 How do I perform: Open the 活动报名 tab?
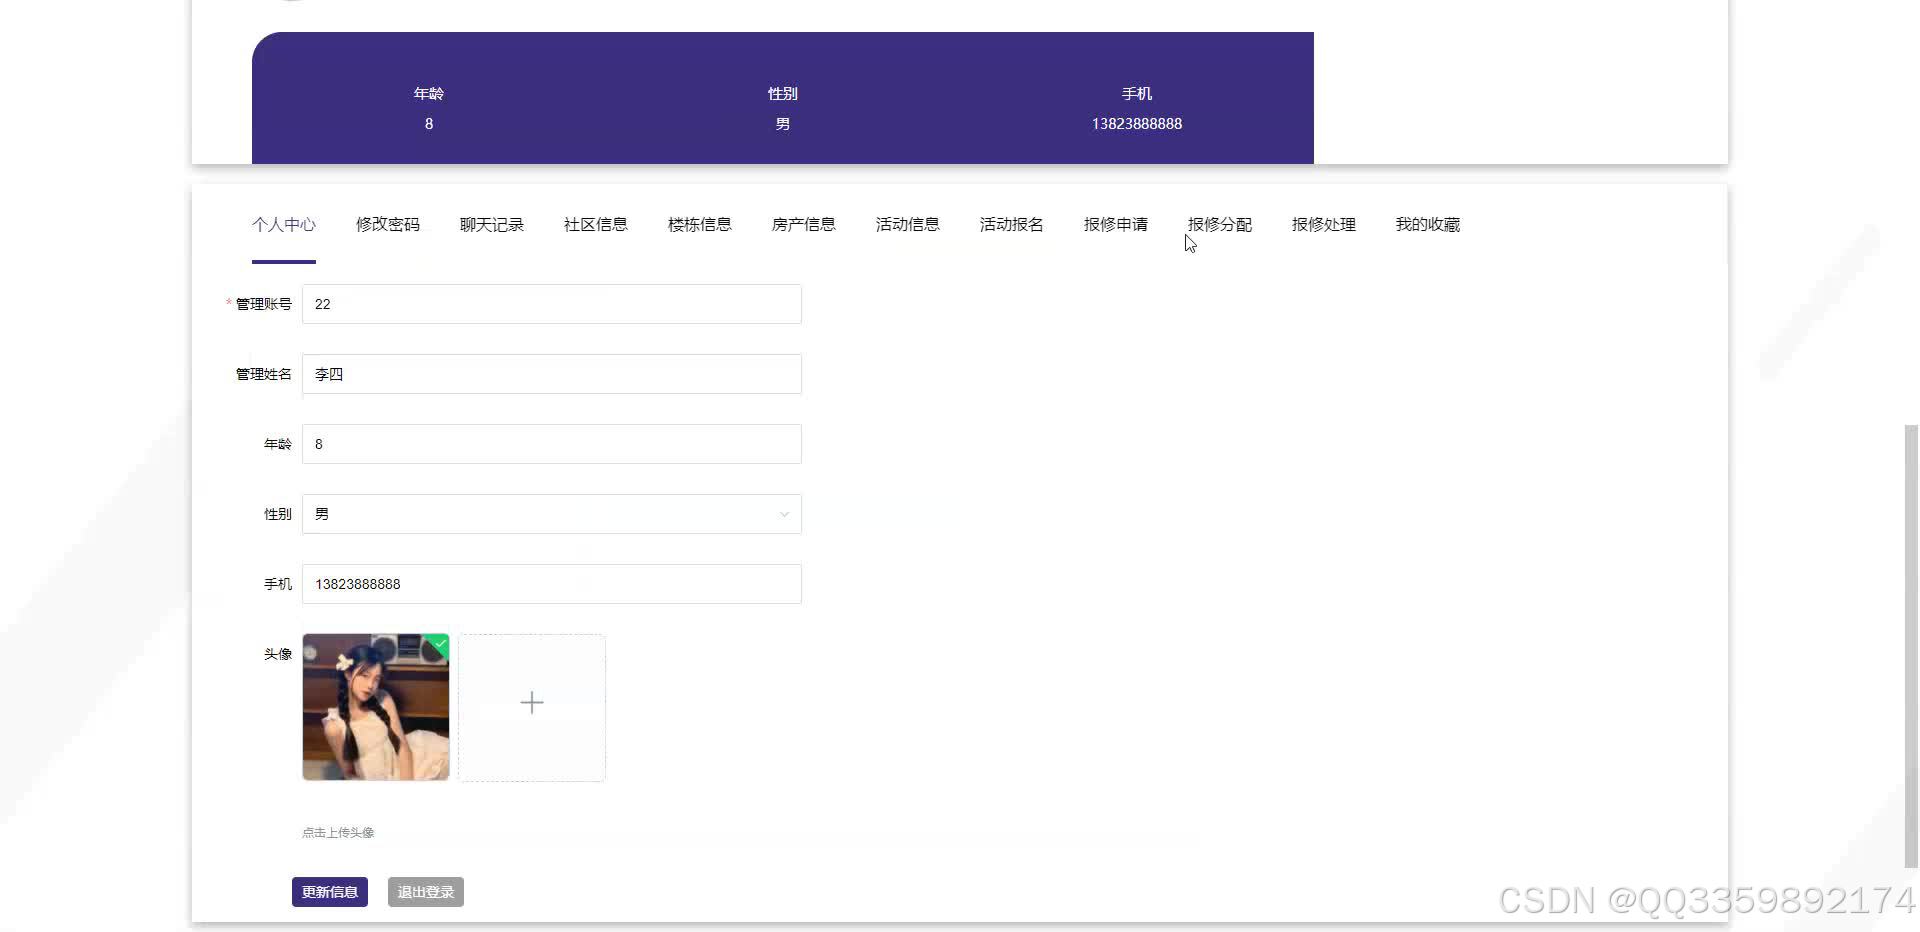[x=1012, y=225]
